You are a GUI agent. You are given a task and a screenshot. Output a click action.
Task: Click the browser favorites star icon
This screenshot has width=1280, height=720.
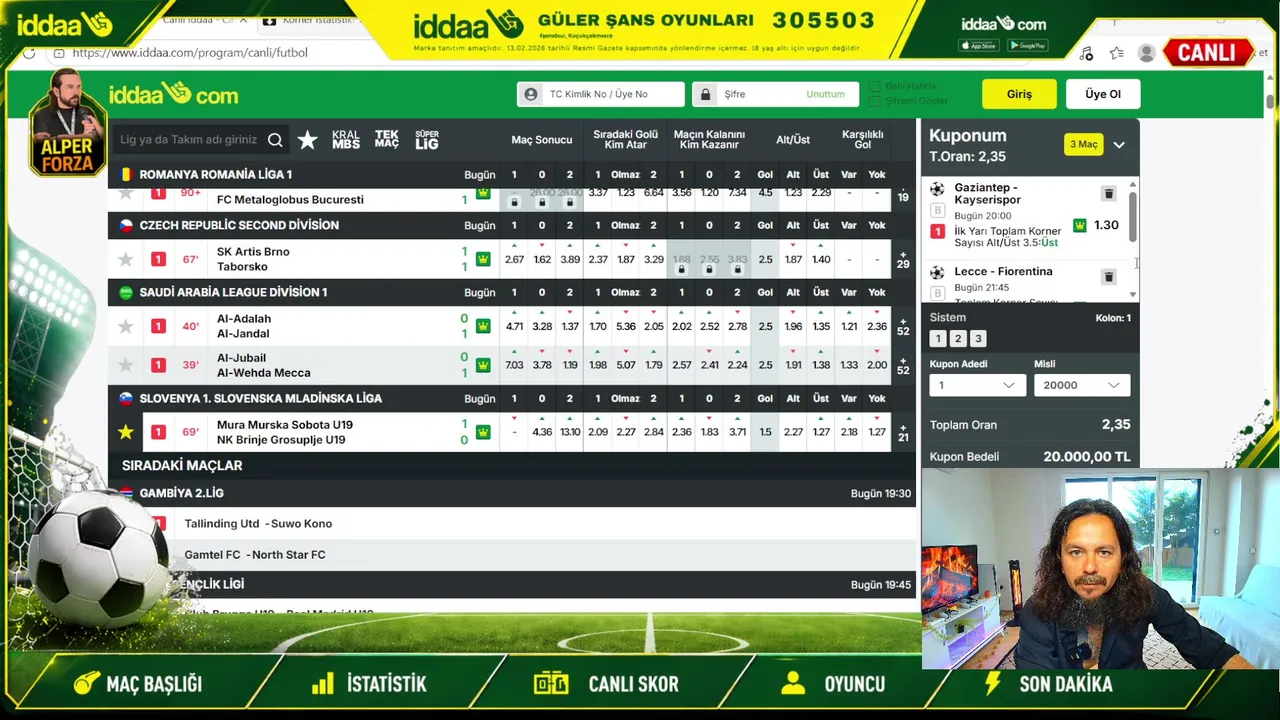pos(1117,53)
